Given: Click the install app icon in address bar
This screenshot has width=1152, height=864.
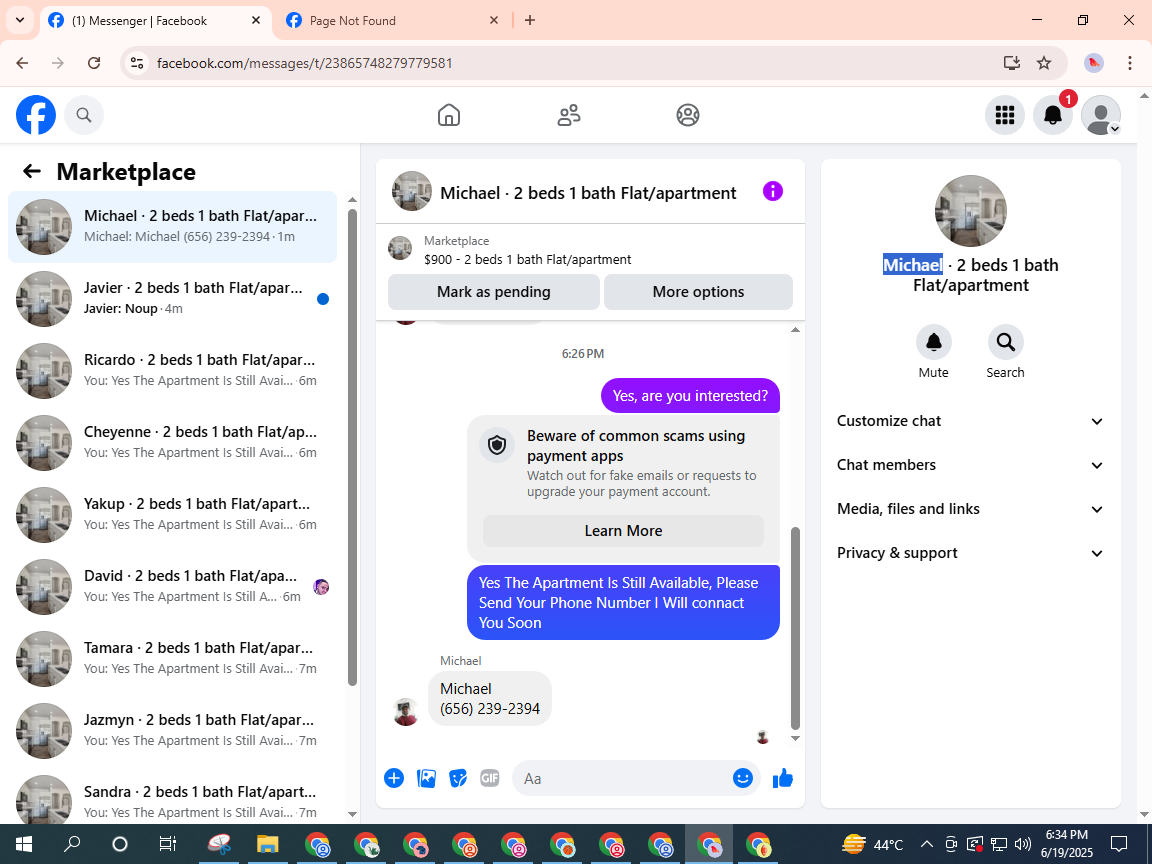Looking at the screenshot, I should [1012, 63].
